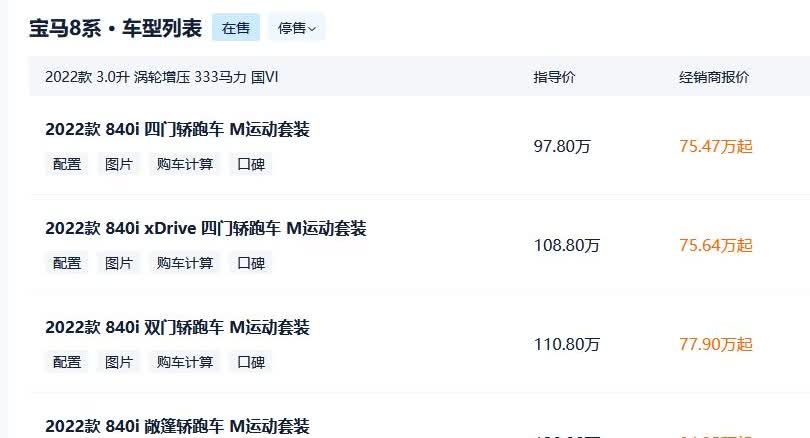This screenshot has width=810, height=438.
Task: Click 购车计算 under 840i 双门轿跑车
Action: click(x=185, y=363)
